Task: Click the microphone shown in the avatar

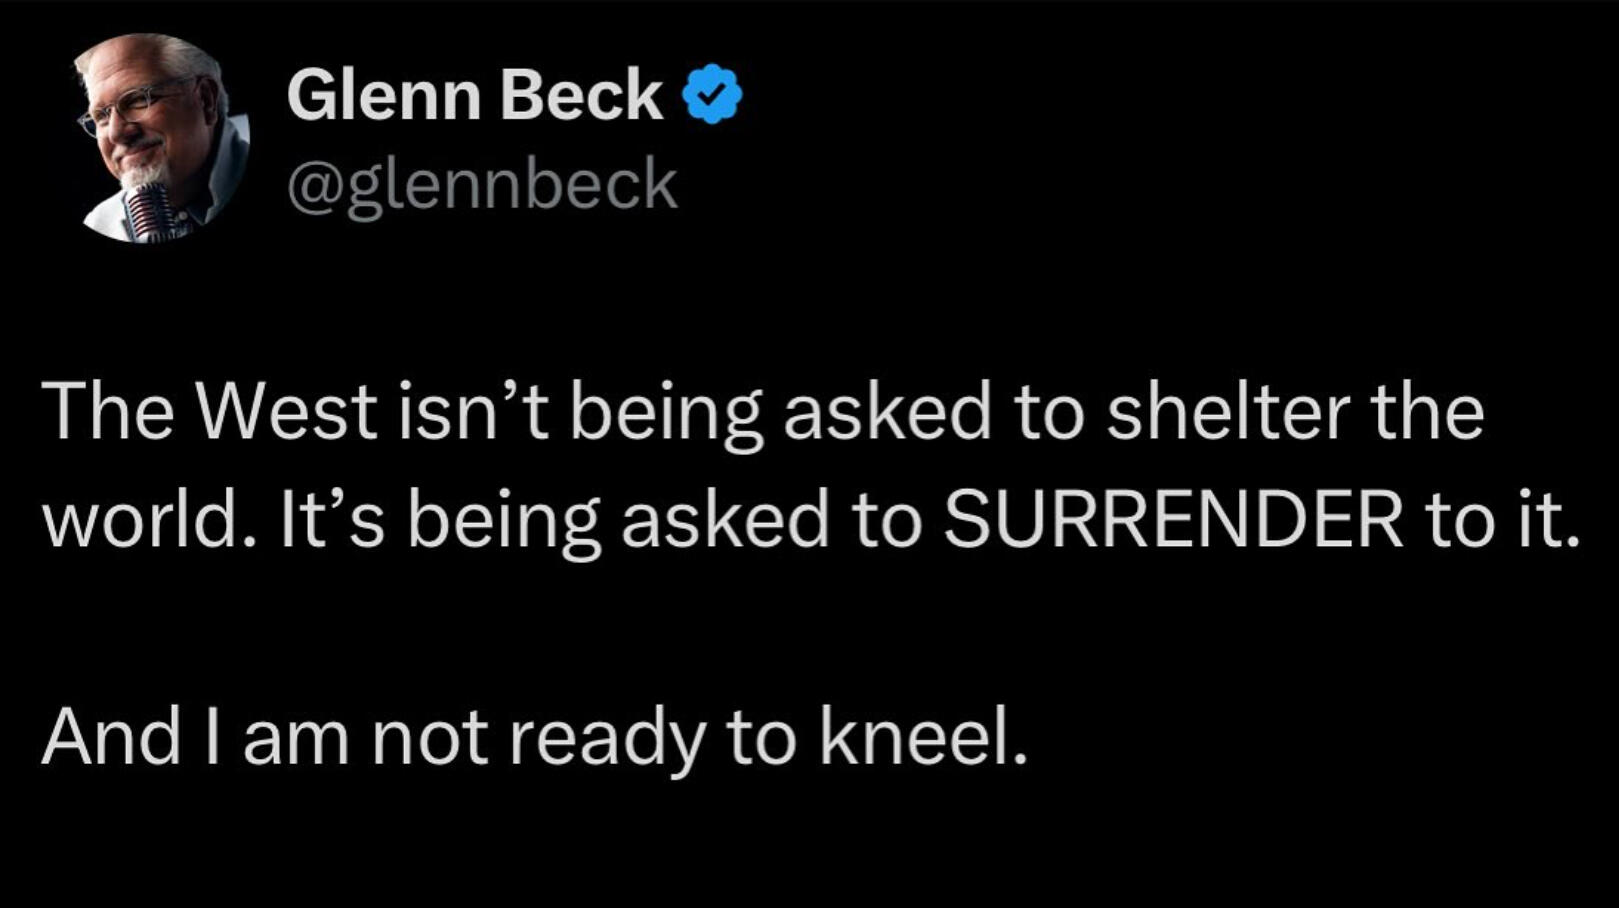Action: 152,213
